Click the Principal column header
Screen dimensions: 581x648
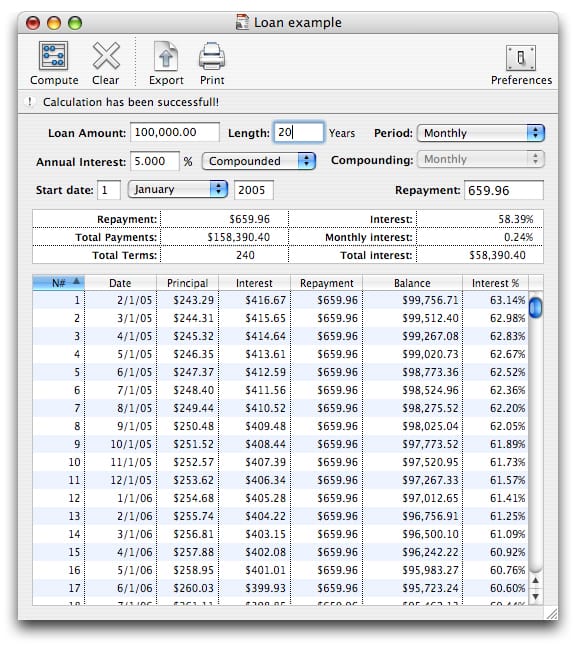187,283
